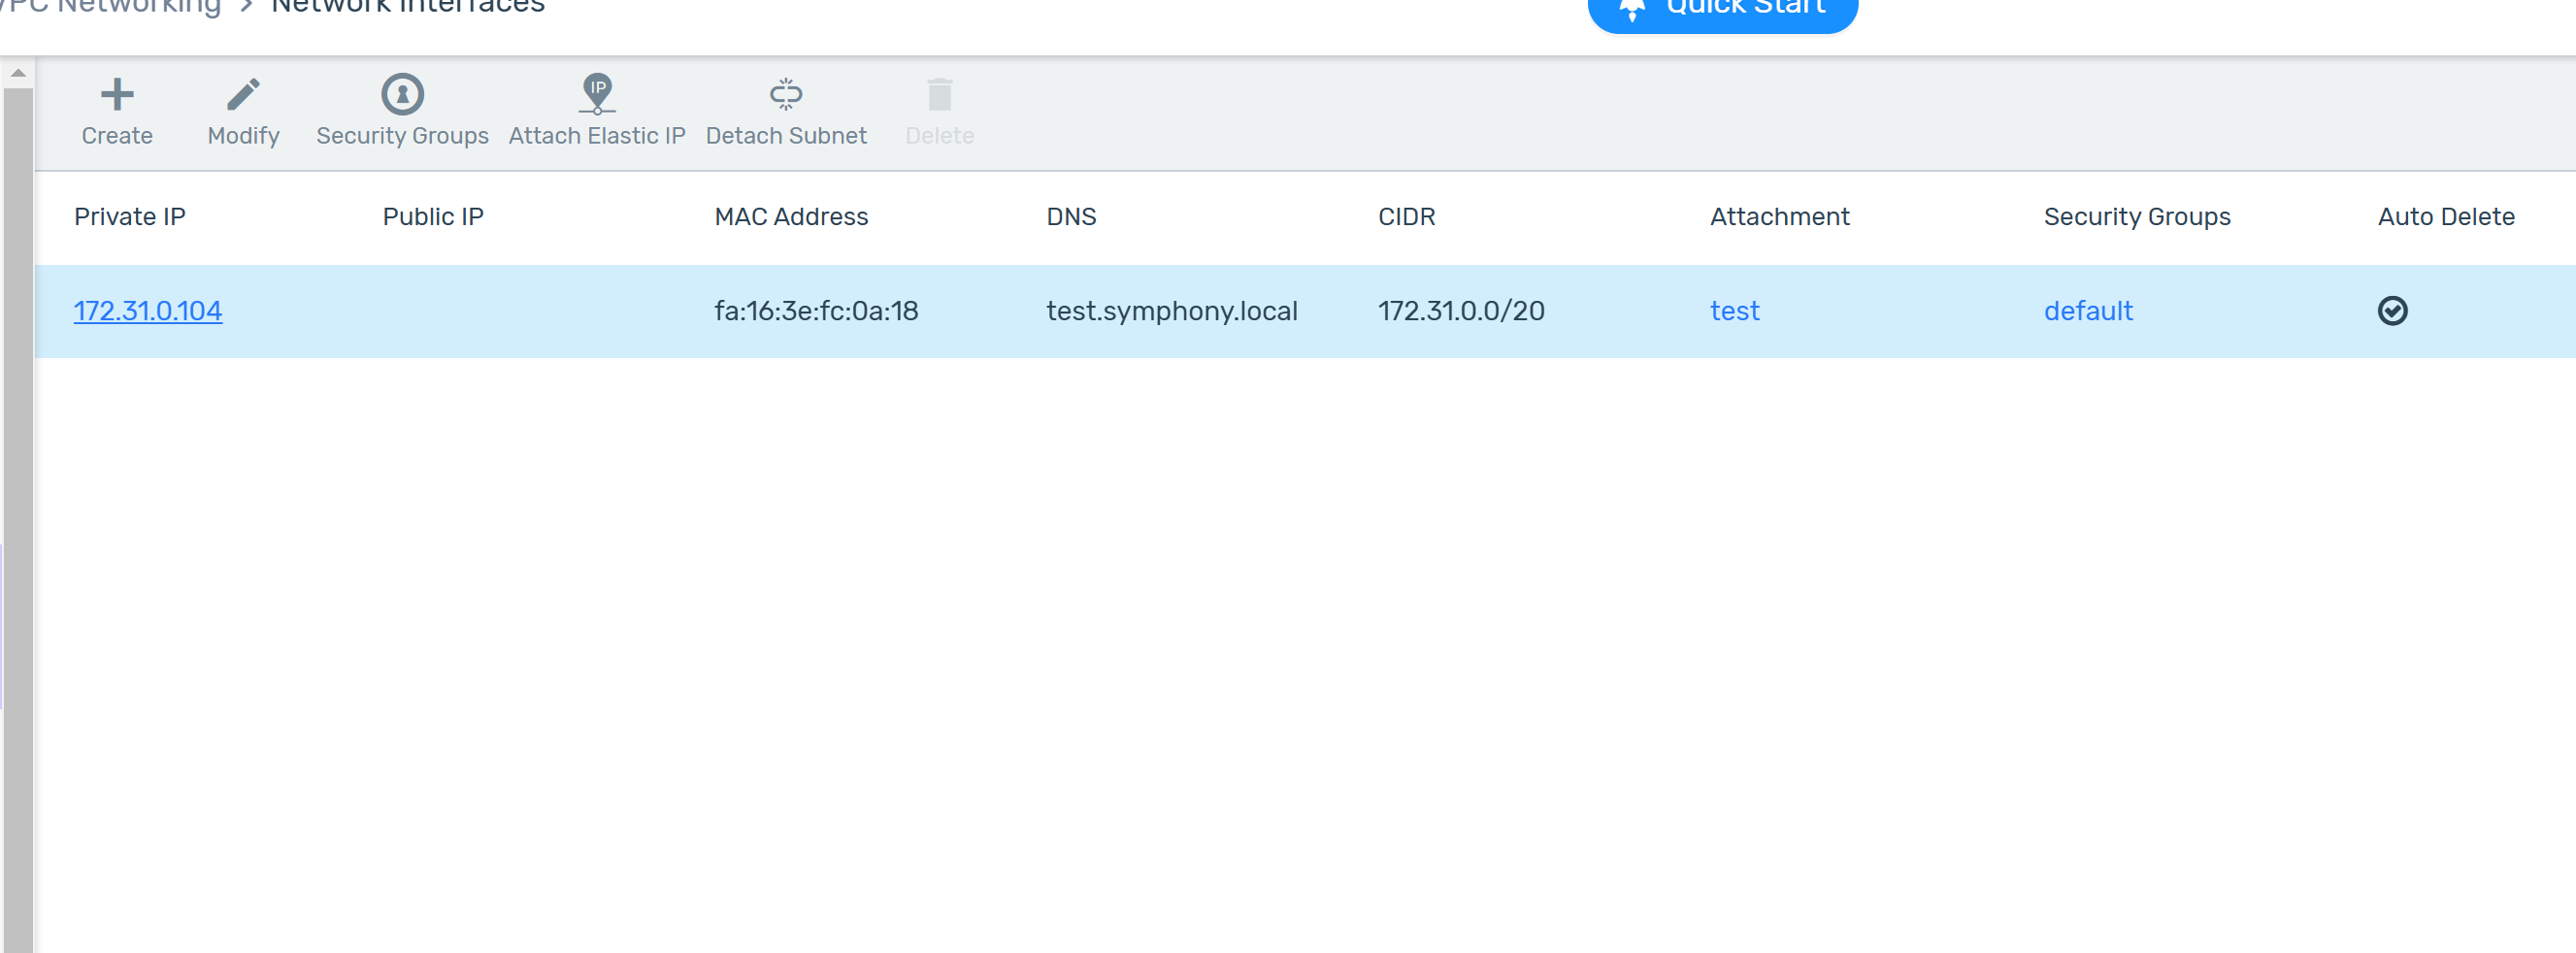Open the 172.31.0.104 private IP link
This screenshot has height=953, width=2576.
coord(148,311)
